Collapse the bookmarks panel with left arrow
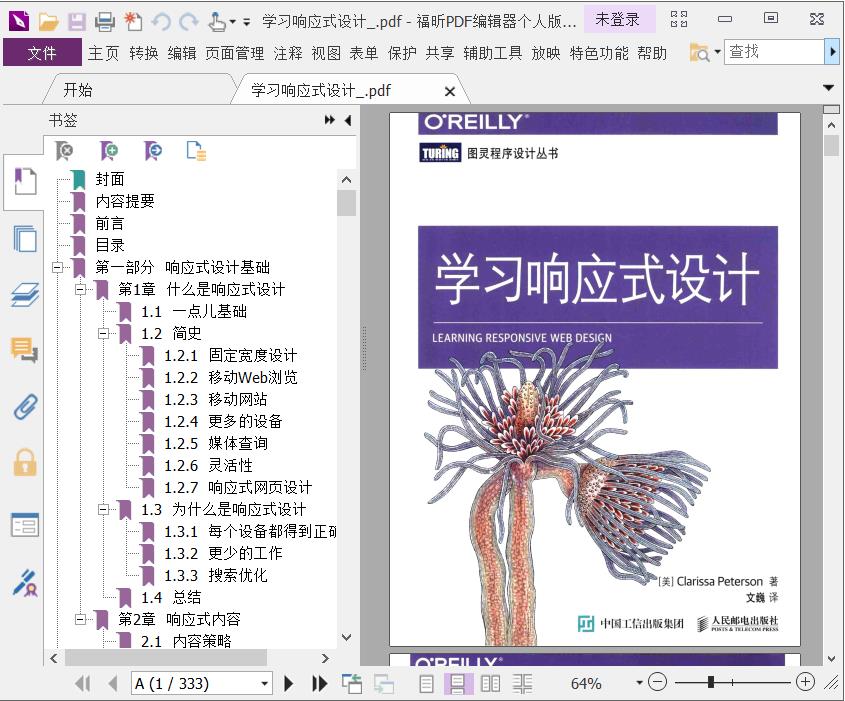This screenshot has height=701, width=845. point(348,120)
